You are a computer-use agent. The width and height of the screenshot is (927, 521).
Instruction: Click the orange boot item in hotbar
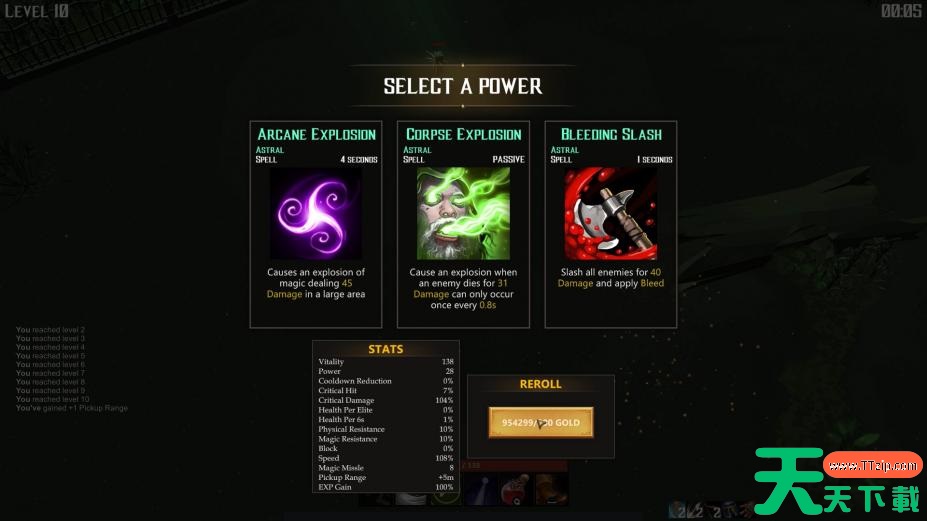[551, 489]
